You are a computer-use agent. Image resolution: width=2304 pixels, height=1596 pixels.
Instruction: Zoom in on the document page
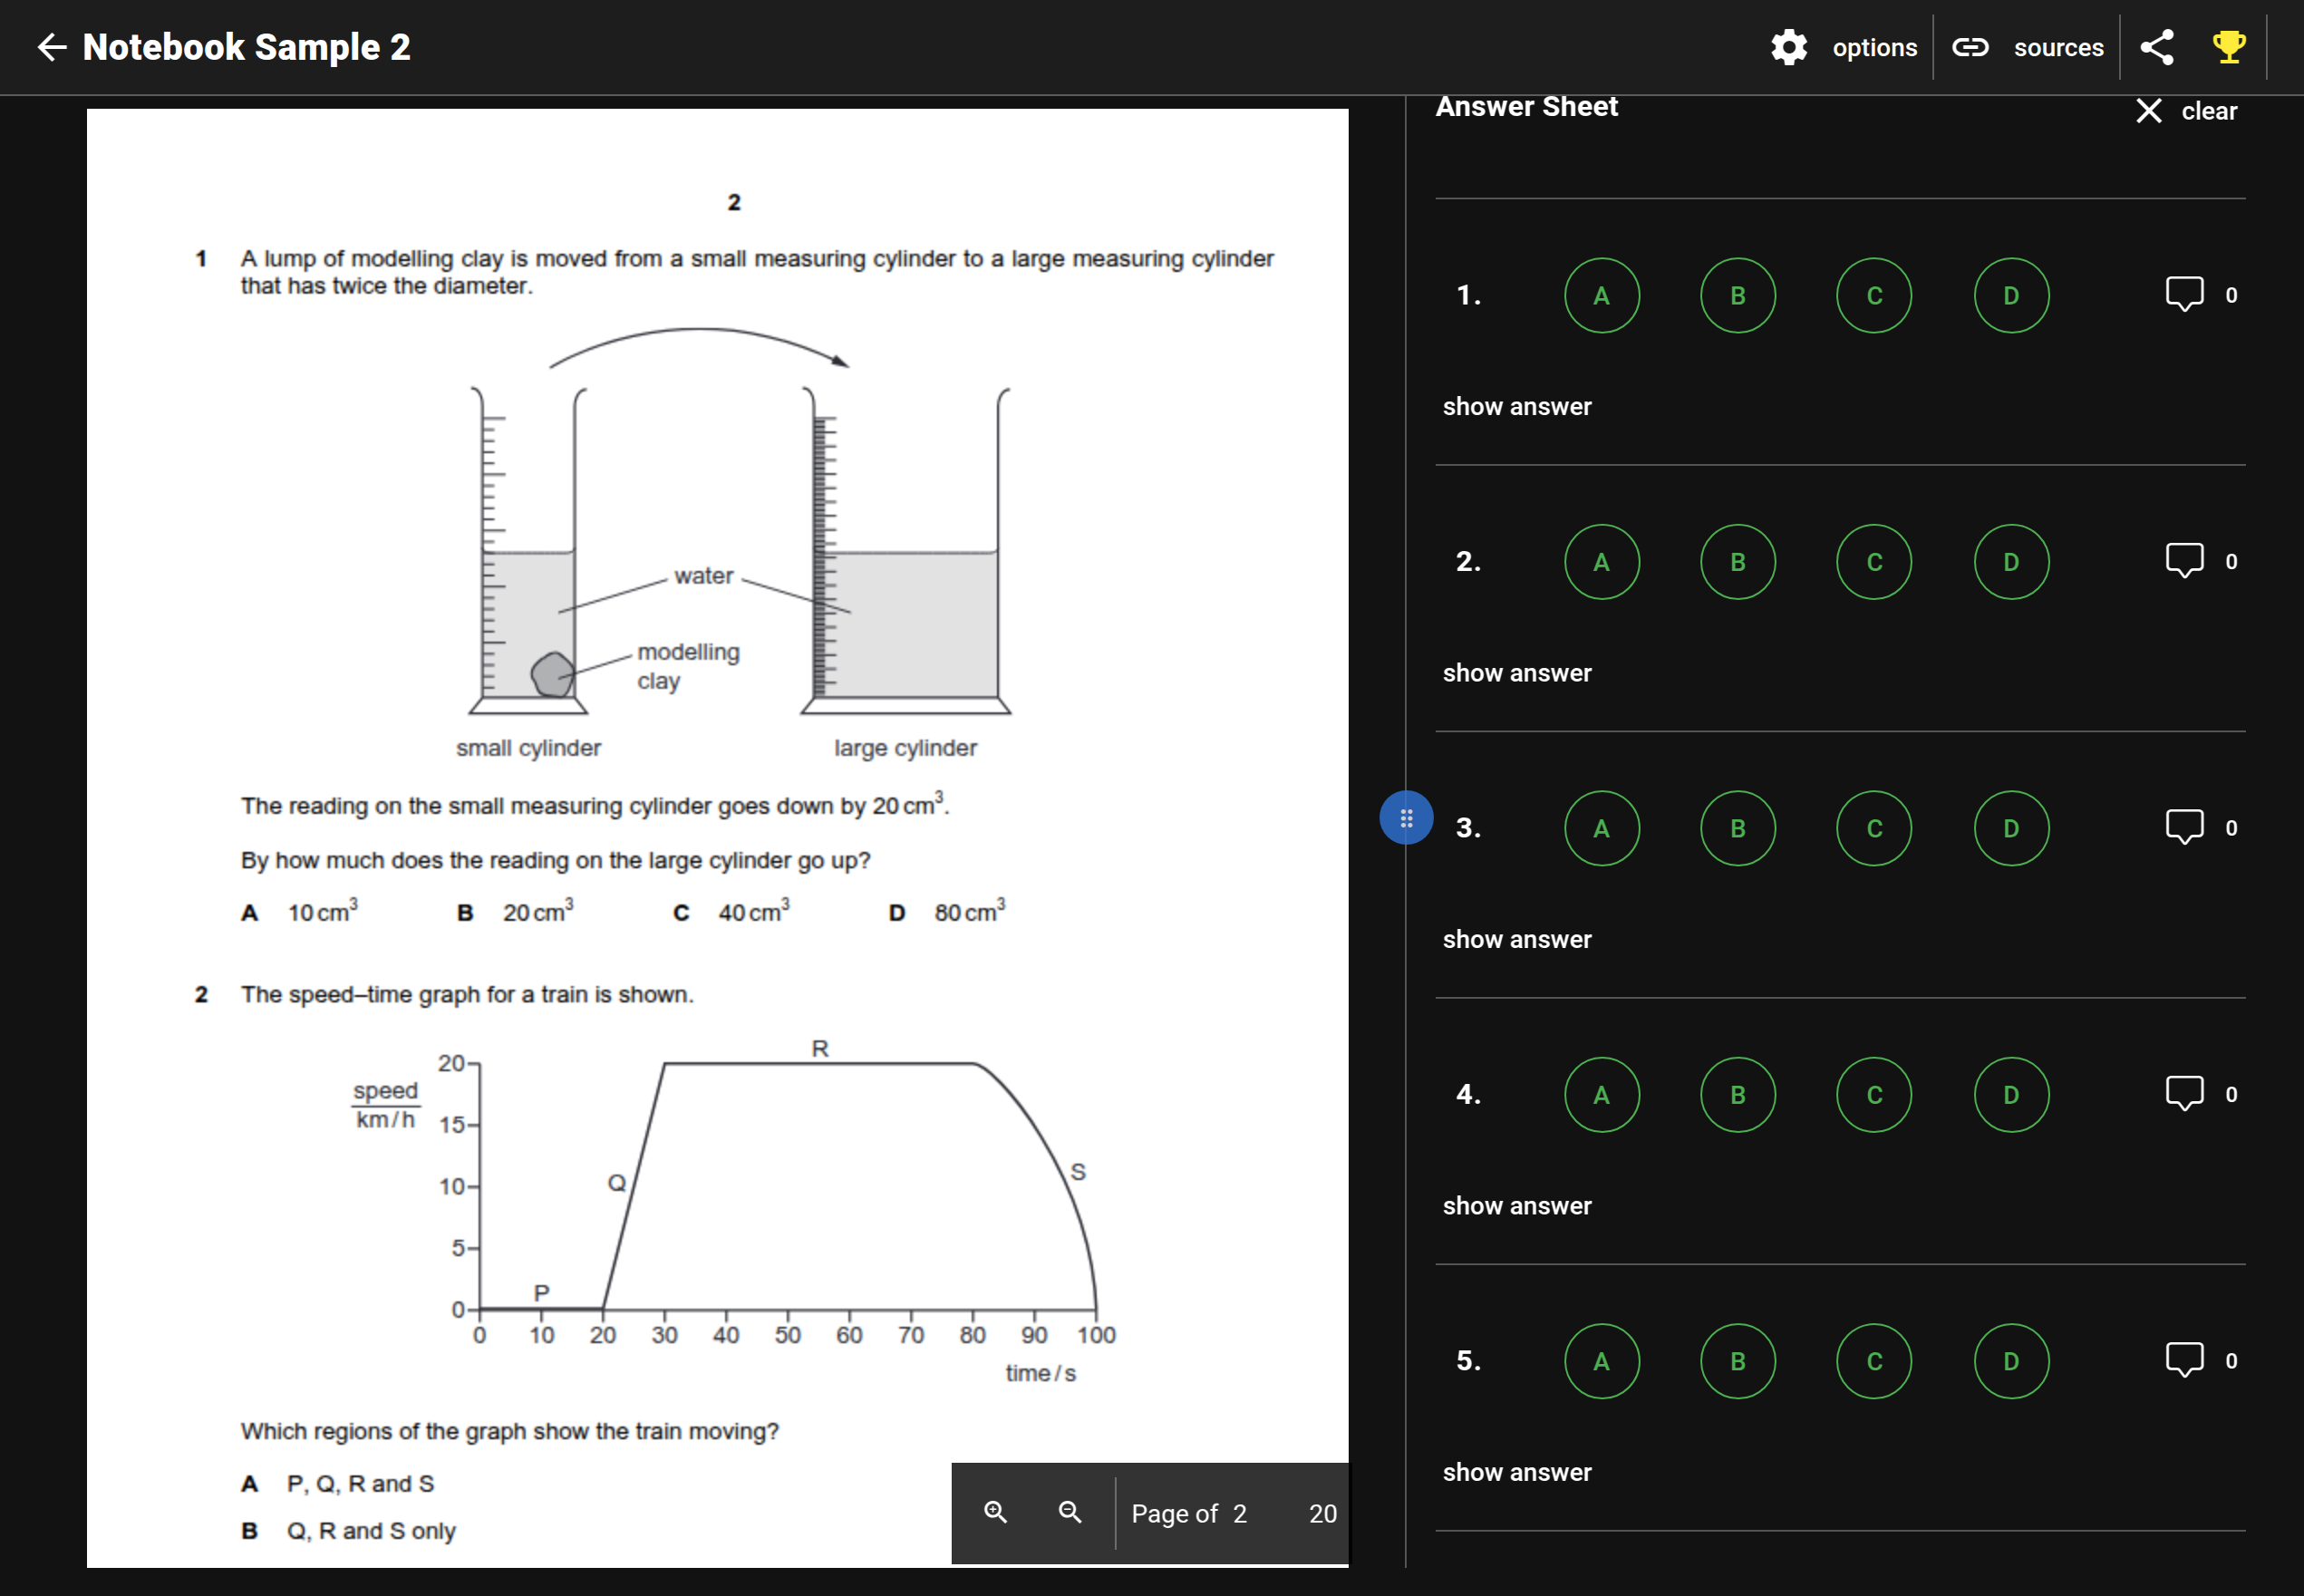(x=995, y=1512)
